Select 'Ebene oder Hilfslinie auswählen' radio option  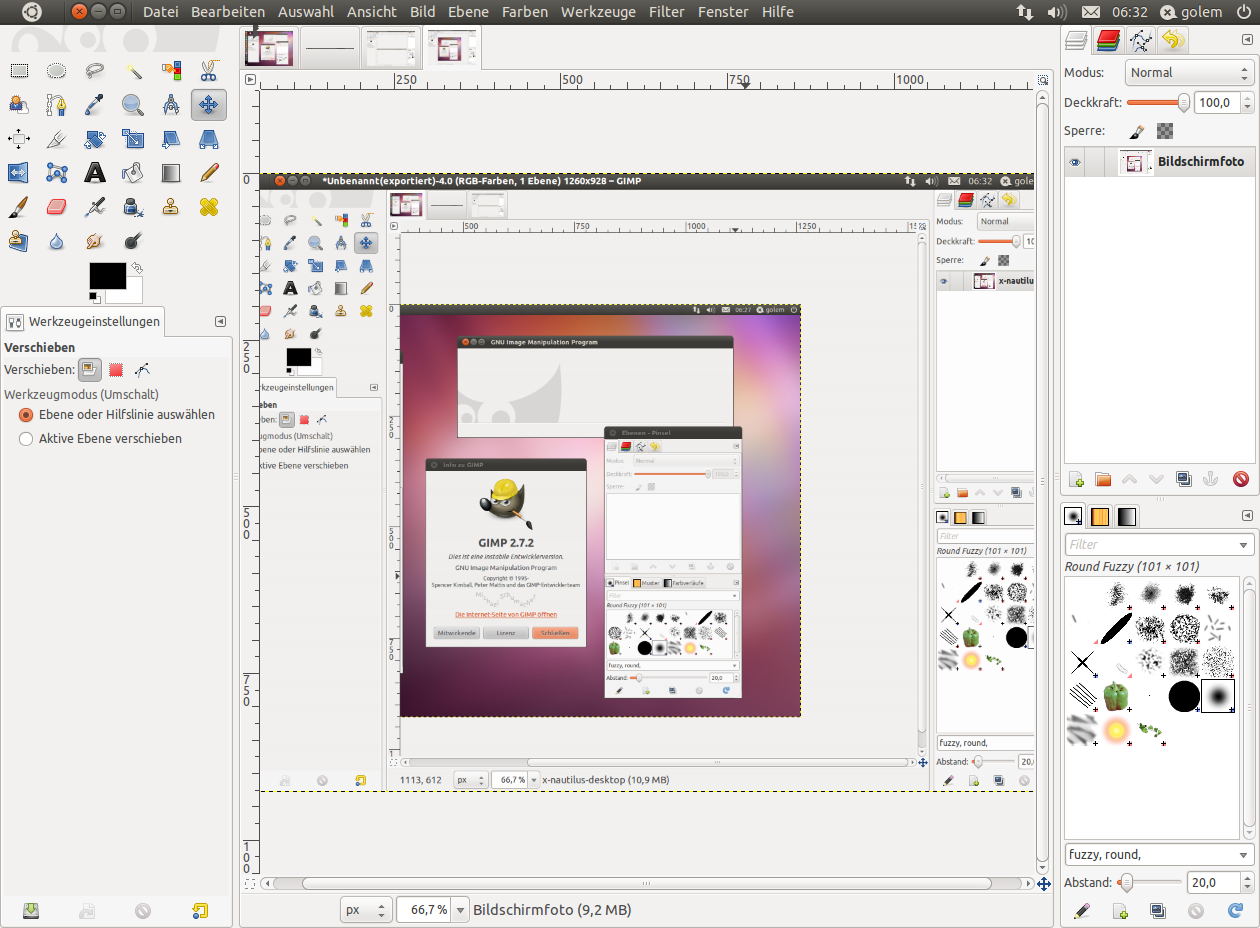pyautogui.click(x=27, y=415)
